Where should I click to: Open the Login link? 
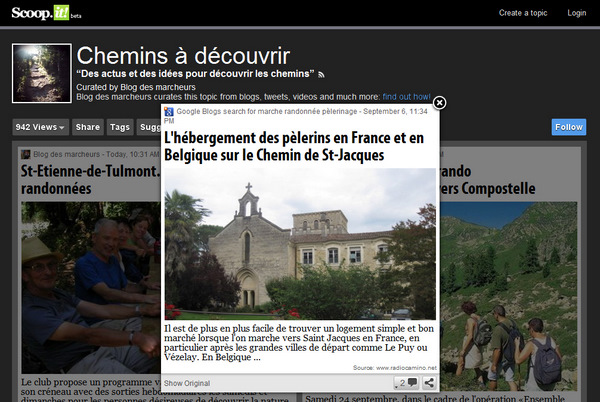(577, 13)
